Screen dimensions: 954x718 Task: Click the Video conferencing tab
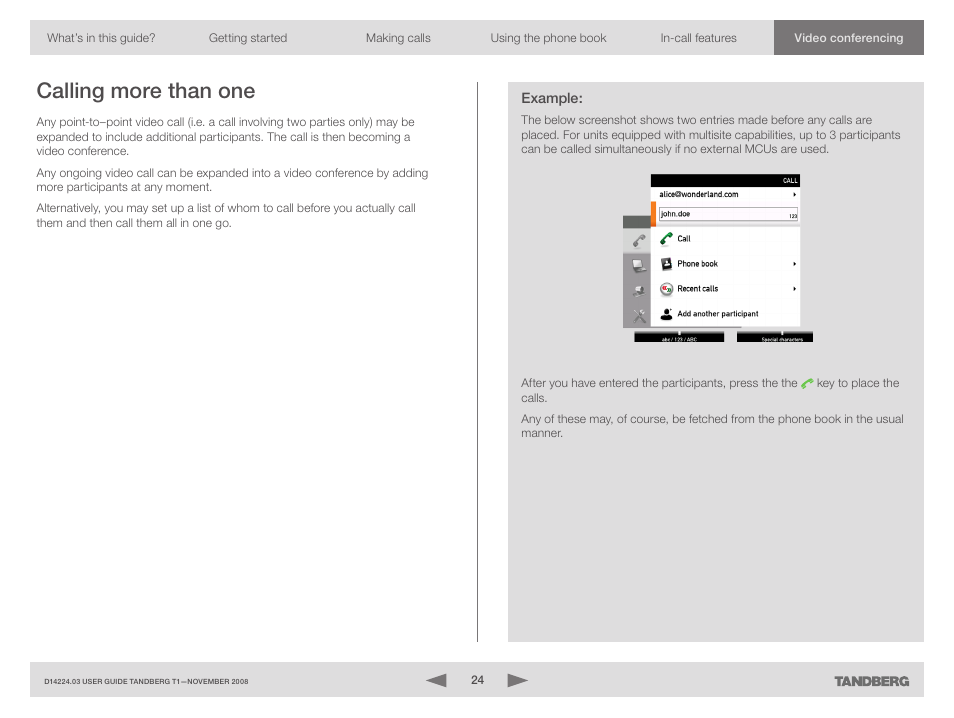[x=849, y=38]
